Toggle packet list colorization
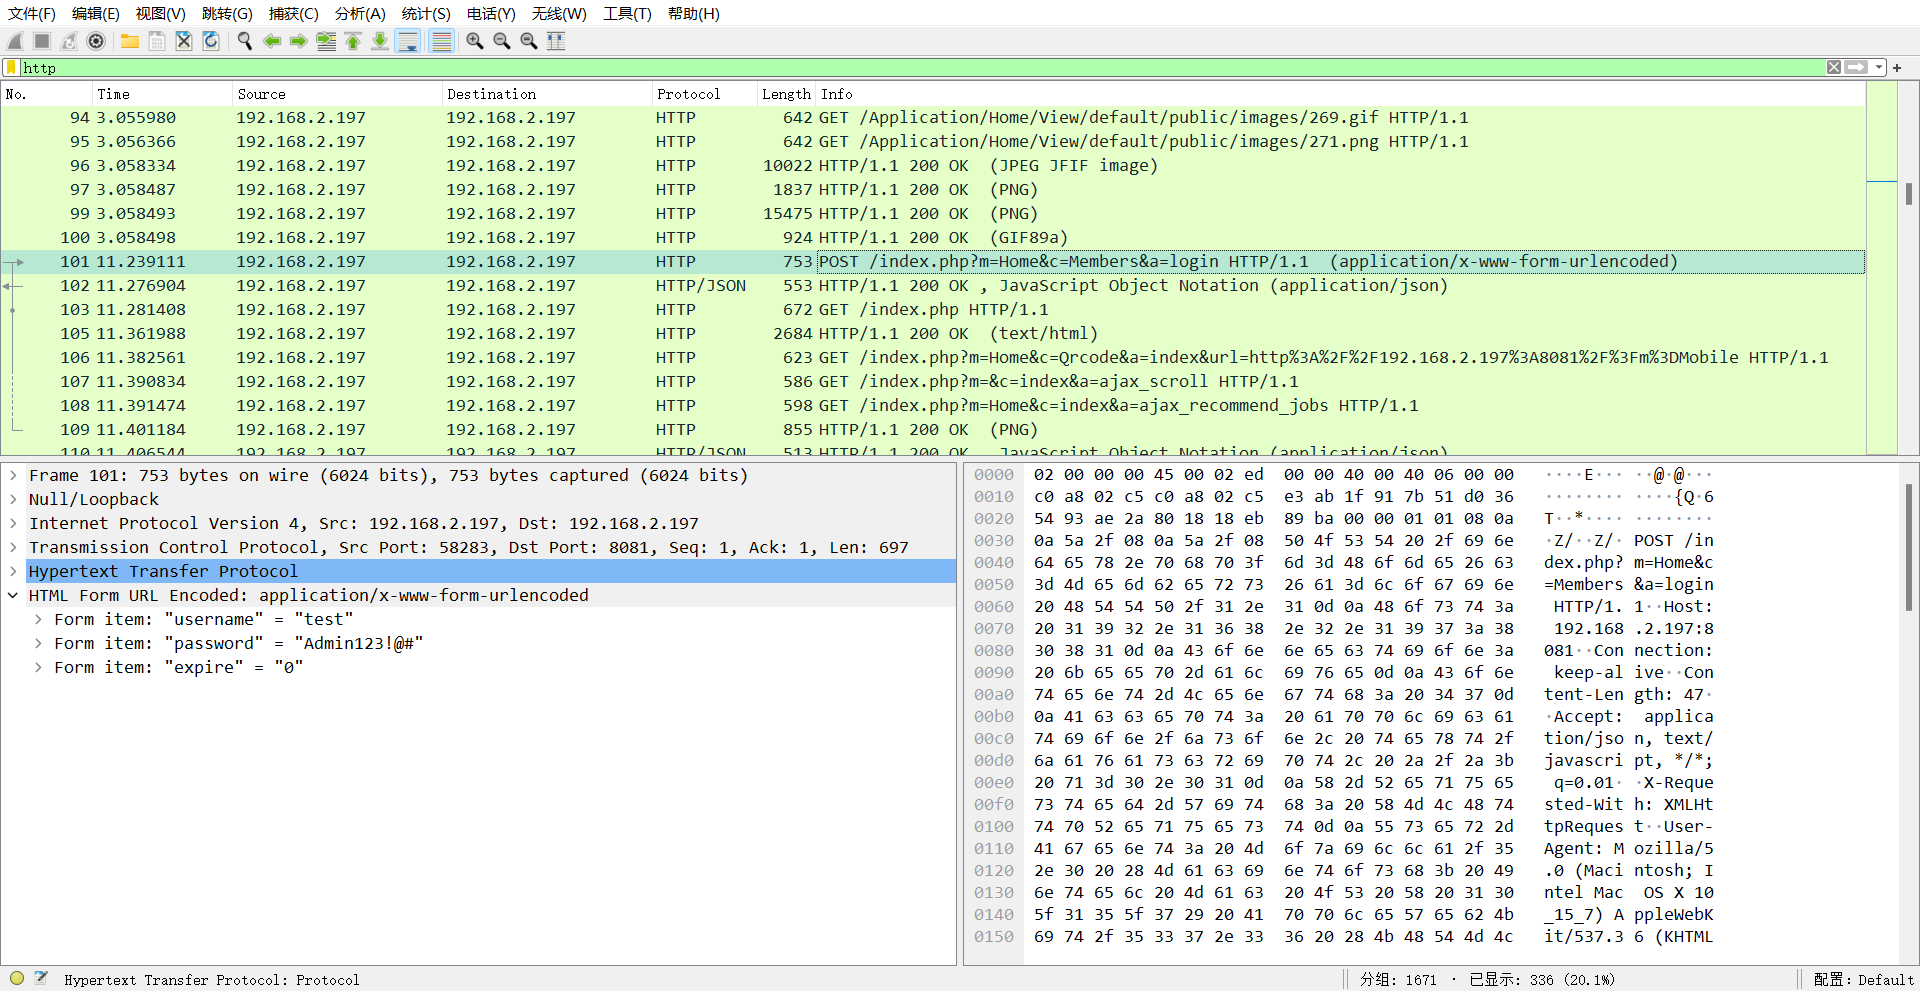 point(441,41)
